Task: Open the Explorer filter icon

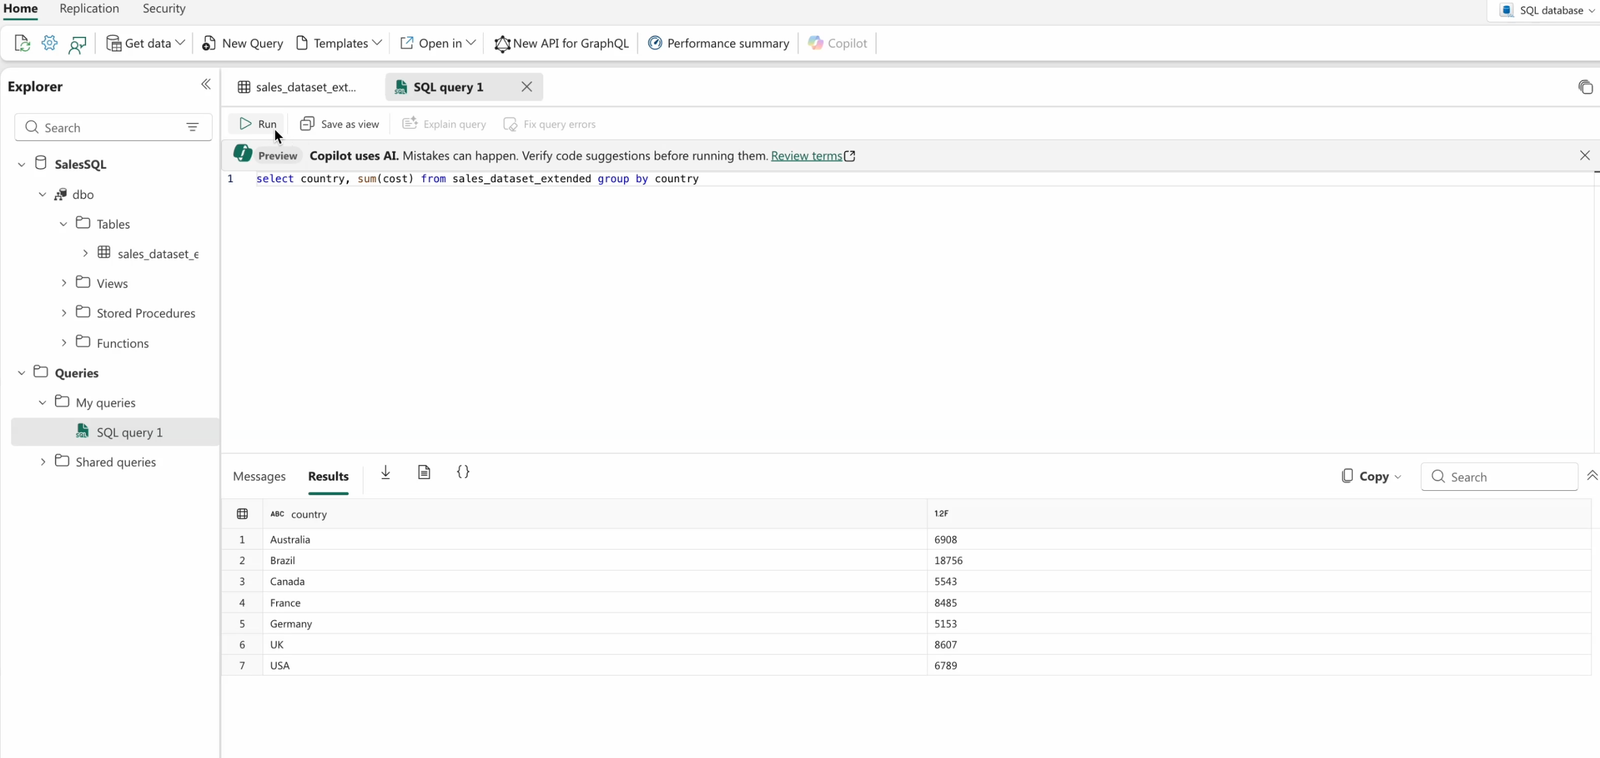Action: tap(193, 127)
